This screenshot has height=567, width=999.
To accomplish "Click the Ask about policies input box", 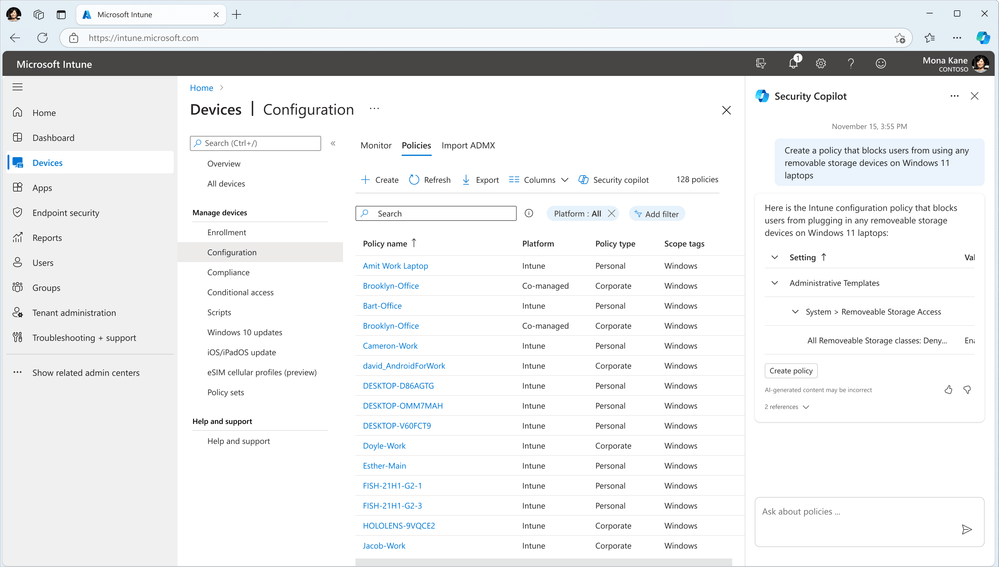I will (850, 512).
